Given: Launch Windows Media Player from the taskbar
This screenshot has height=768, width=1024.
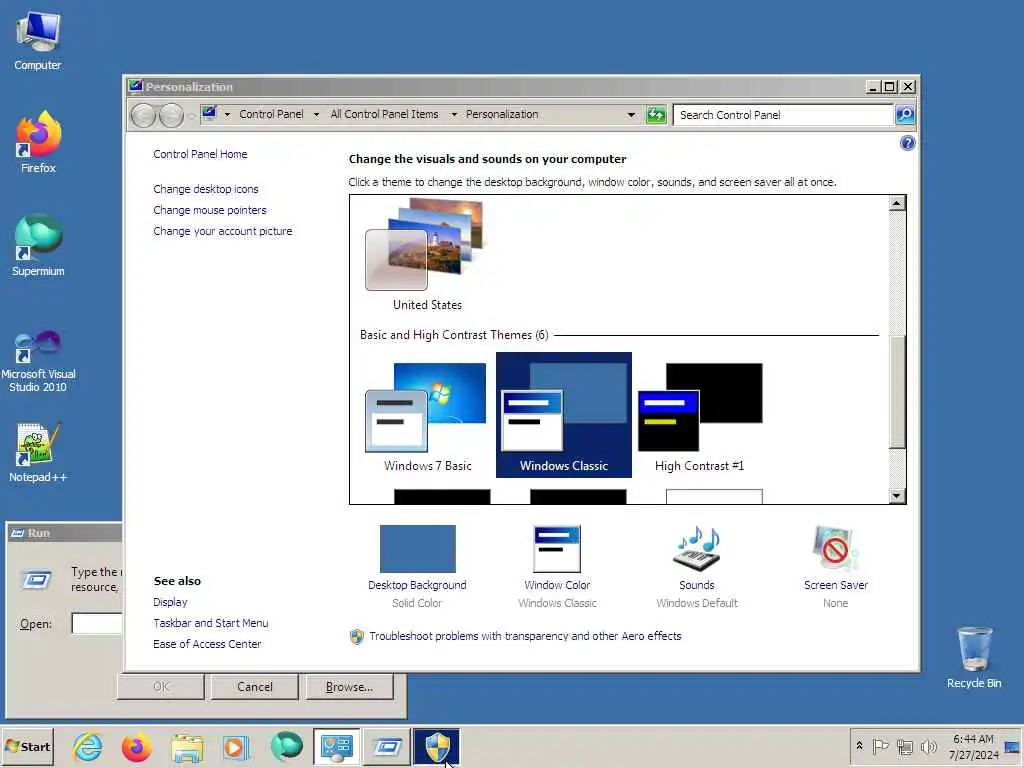Looking at the screenshot, I should click(x=236, y=747).
